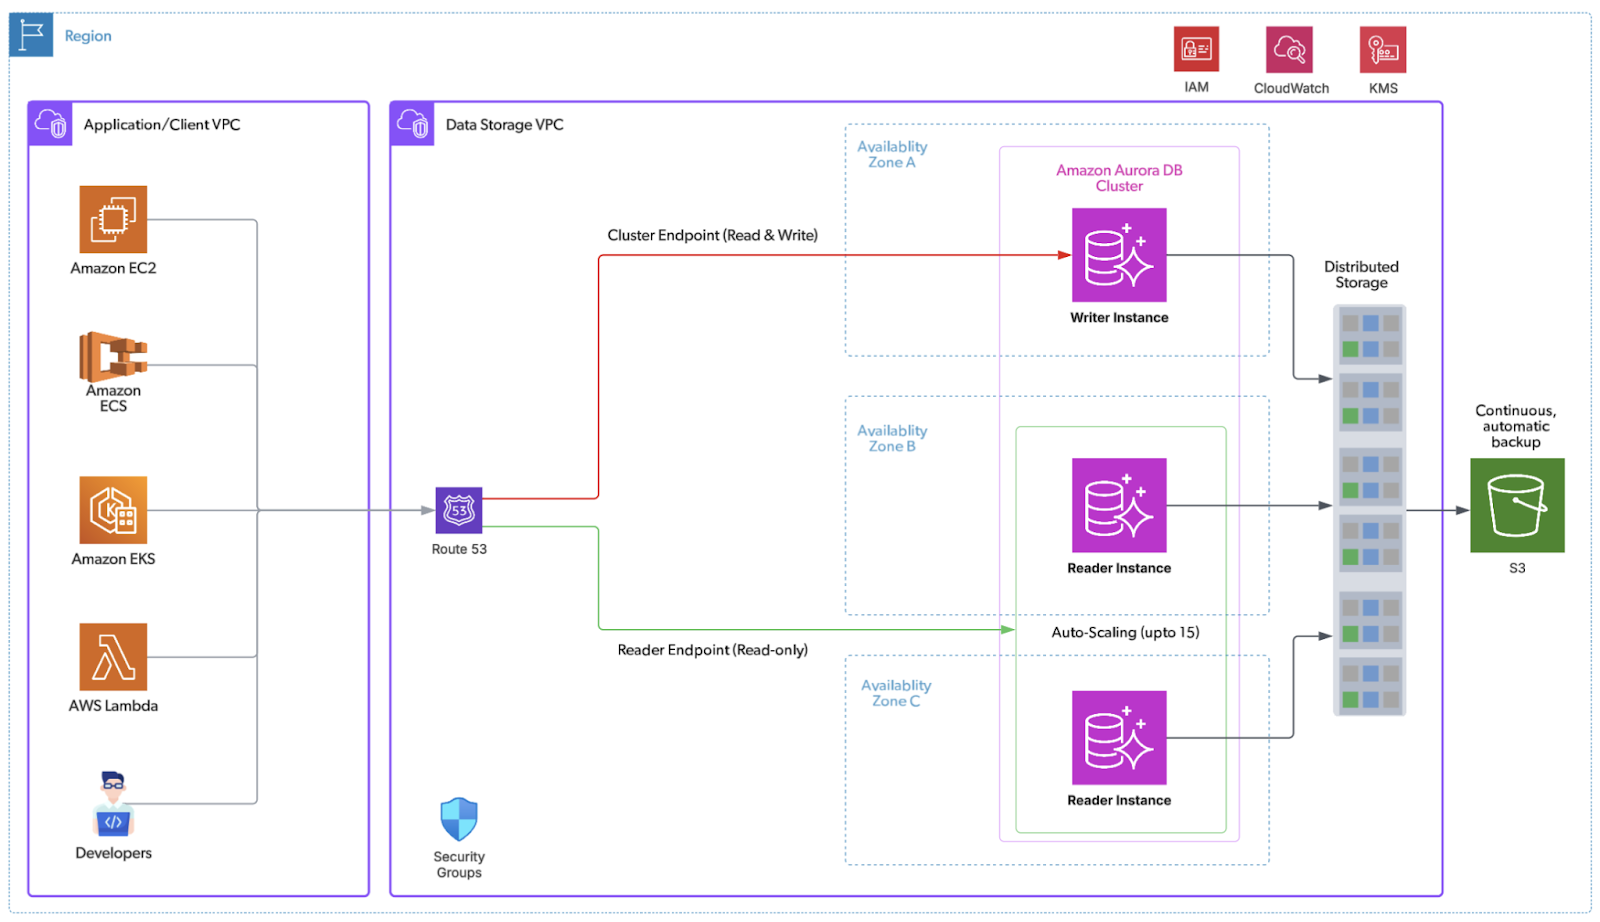Click 'Cluster Endpoint (Read & Write)' label
The height and width of the screenshot is (922, 1600).
coord(713,235)
